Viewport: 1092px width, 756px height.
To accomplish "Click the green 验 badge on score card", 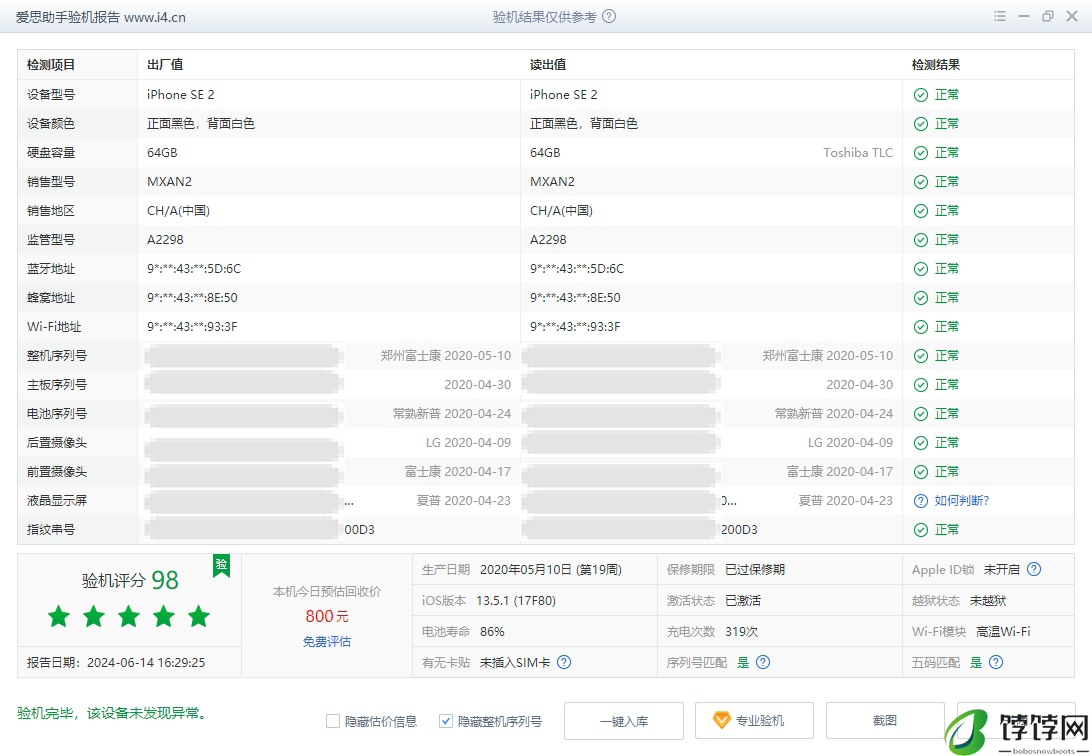I will pos(221,565).
